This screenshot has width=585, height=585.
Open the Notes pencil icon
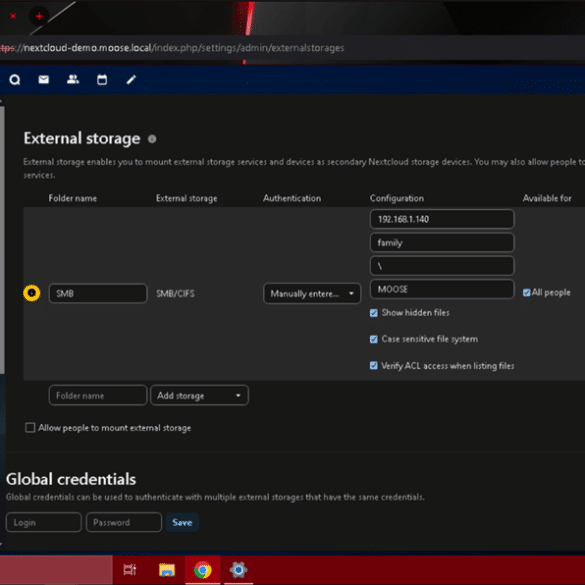pos(131,79)
